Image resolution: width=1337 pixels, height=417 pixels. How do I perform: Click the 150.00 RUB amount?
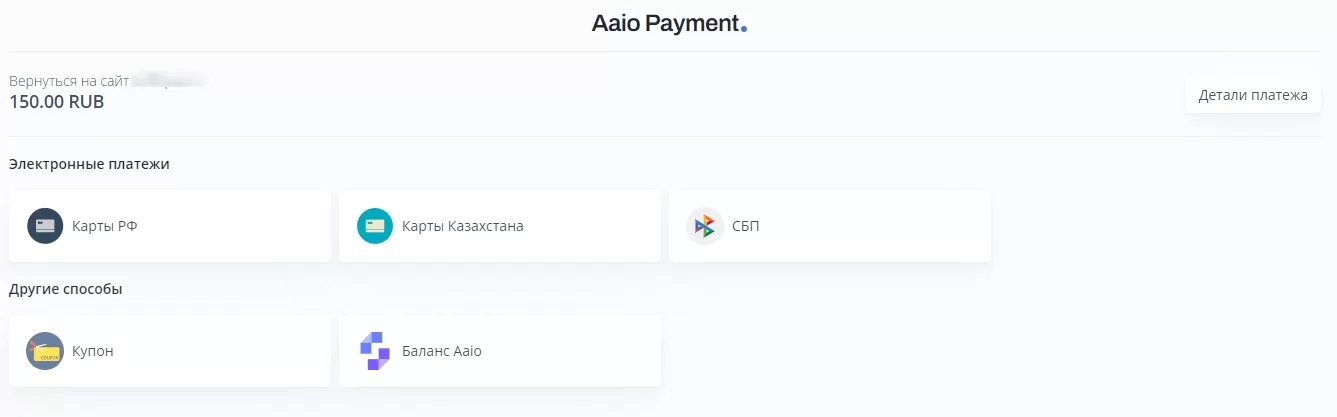57,101
